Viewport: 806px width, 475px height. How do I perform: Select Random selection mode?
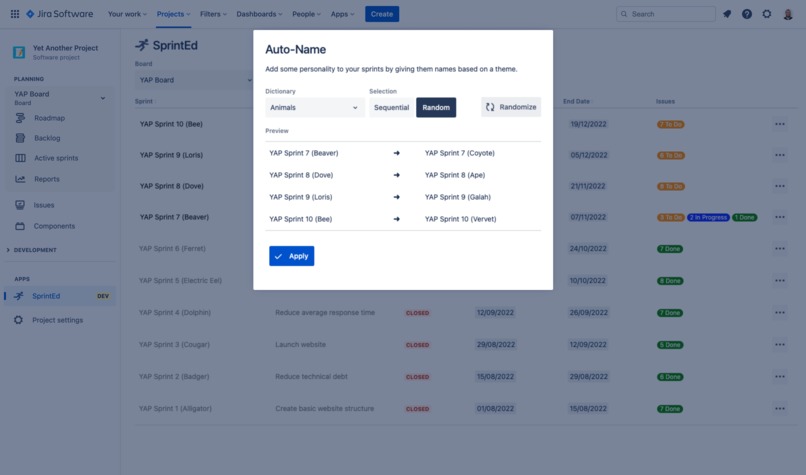(436, 107)
